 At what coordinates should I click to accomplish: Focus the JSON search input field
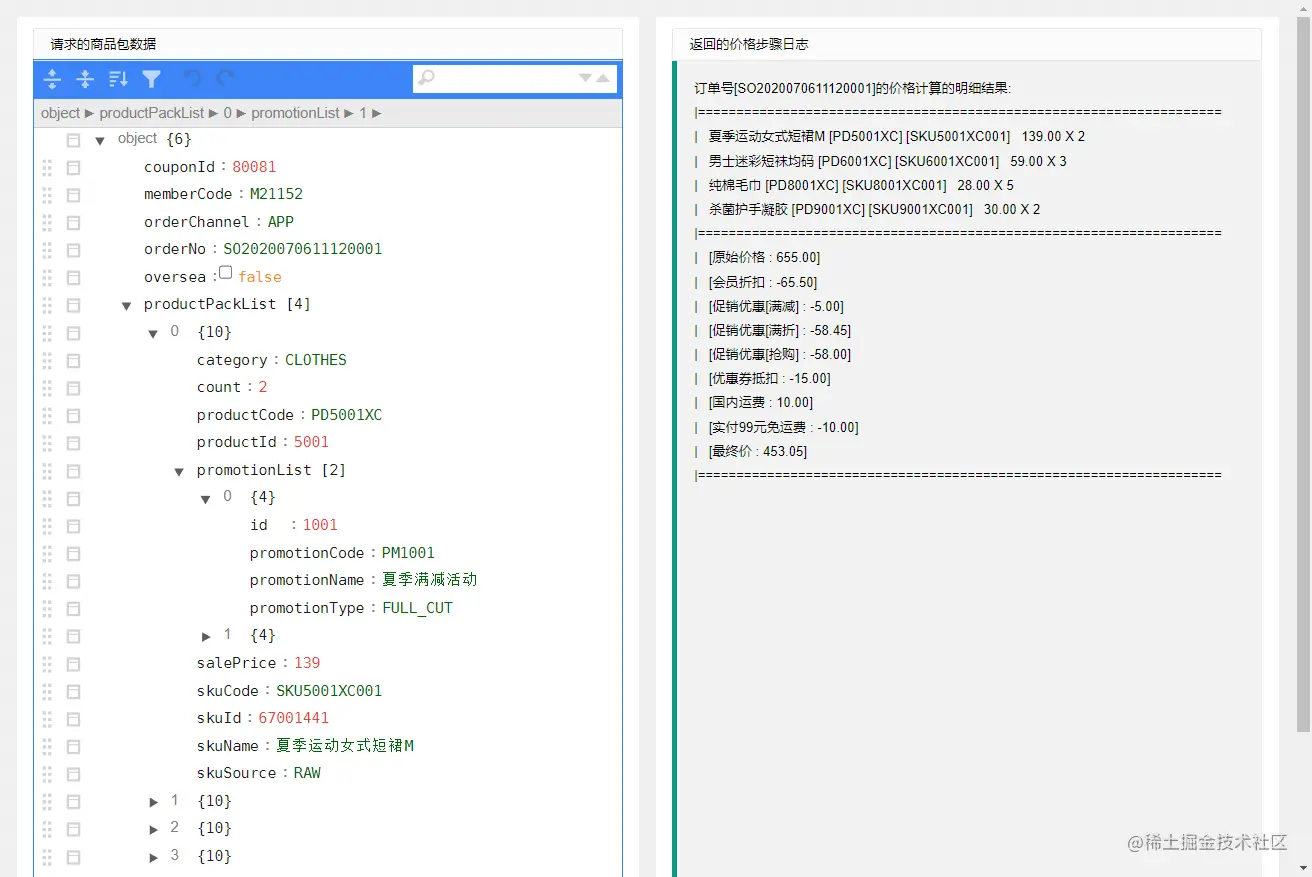[x=507, y=78]
